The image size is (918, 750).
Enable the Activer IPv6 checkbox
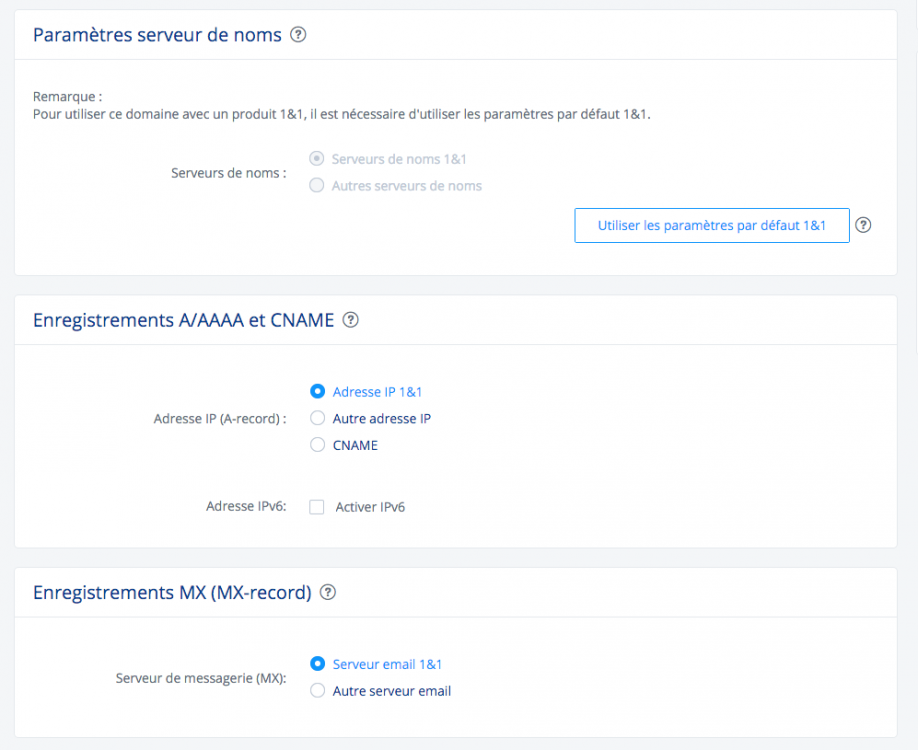(317, 507)
